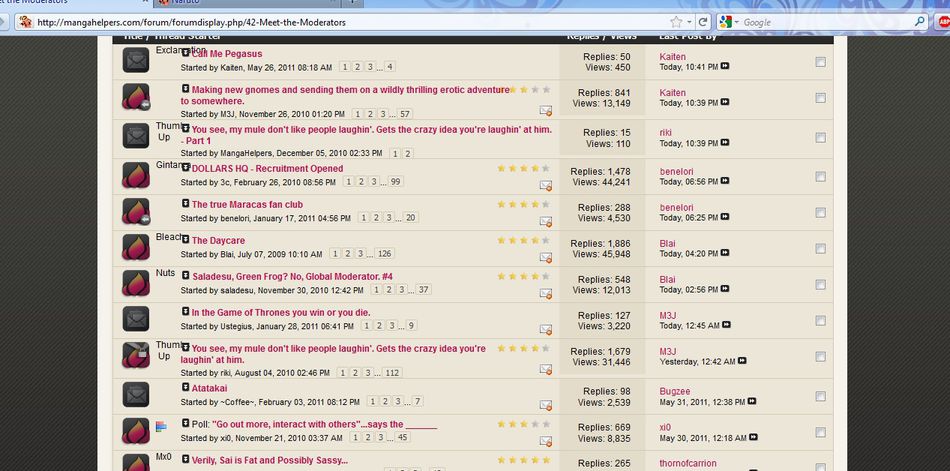Go to last post arrow for Bugzee May 31
The width and height of the screenshot is (950, 471).
click(x=752, y=401)
